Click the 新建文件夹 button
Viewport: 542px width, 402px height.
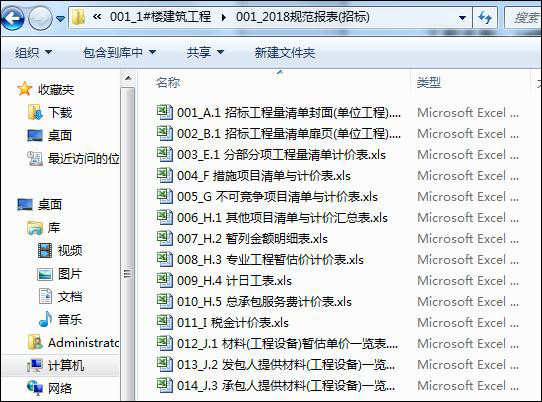[x=285, y=53]
